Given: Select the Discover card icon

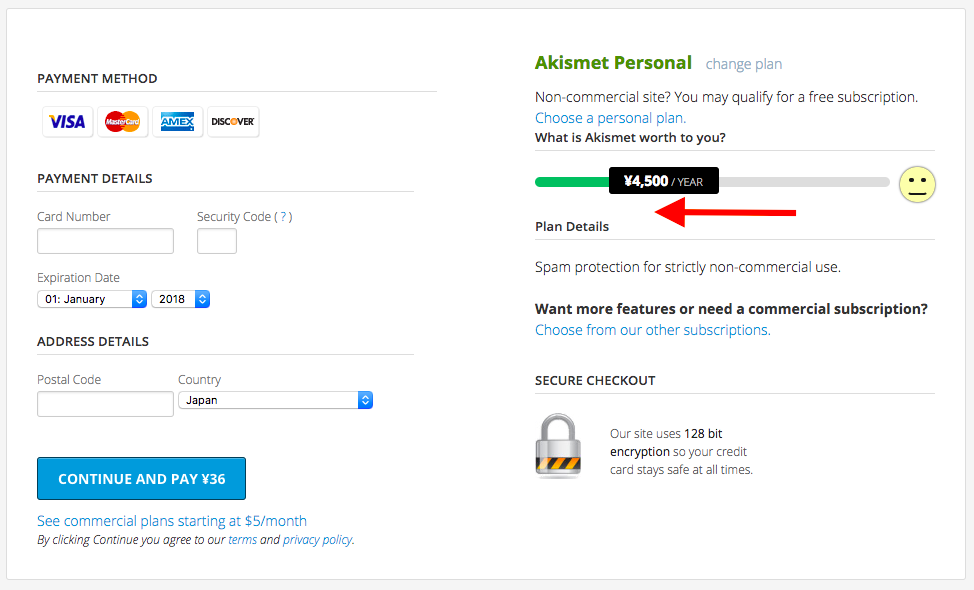Looking at the screenshot, I should [x=233, y=122].
